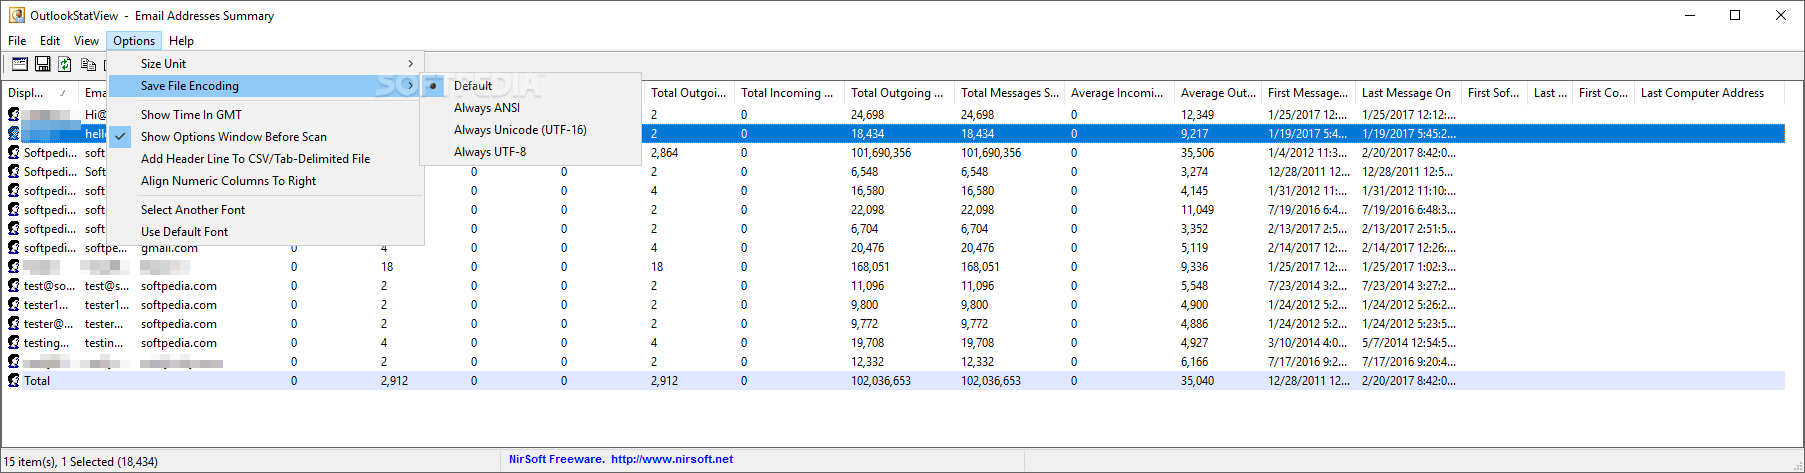Open the Help menu
The width and height of the screenshot is (1805, 473).
click(x=181, y=41)
